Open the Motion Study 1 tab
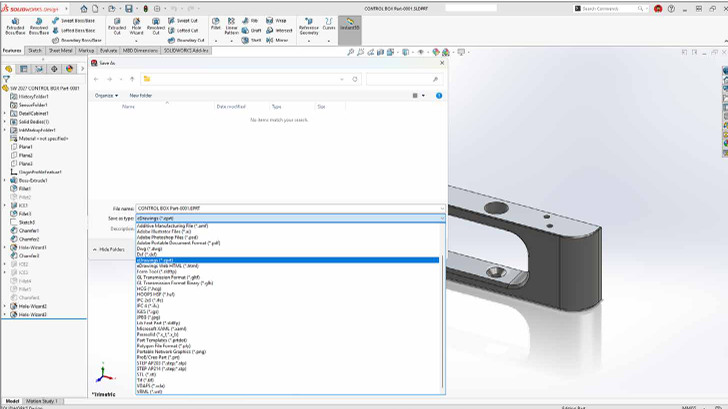 coord(42,401)
